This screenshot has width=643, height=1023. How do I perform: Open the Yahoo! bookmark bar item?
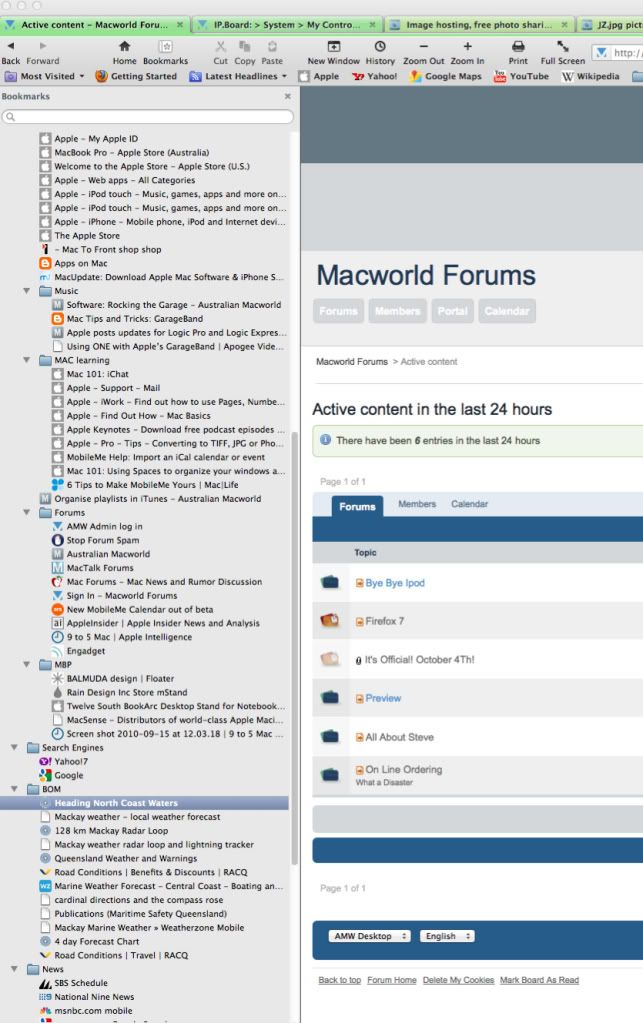[374, 76]
